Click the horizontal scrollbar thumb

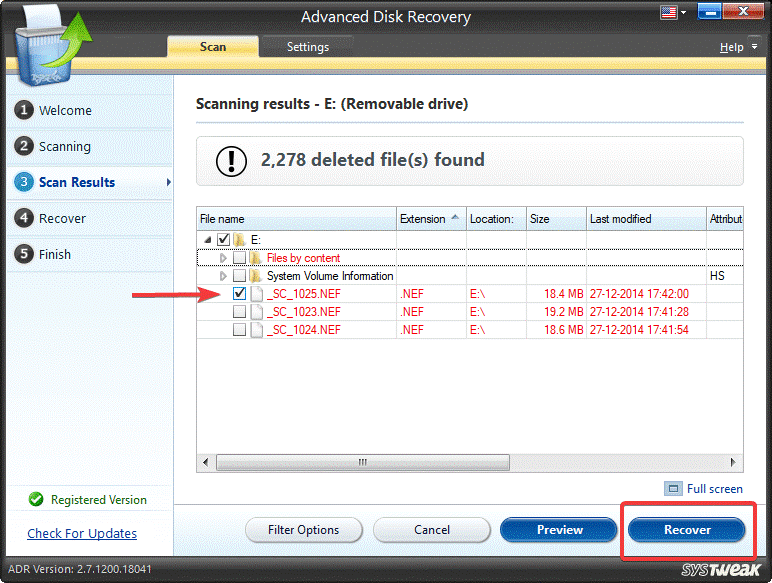(363, 462)
